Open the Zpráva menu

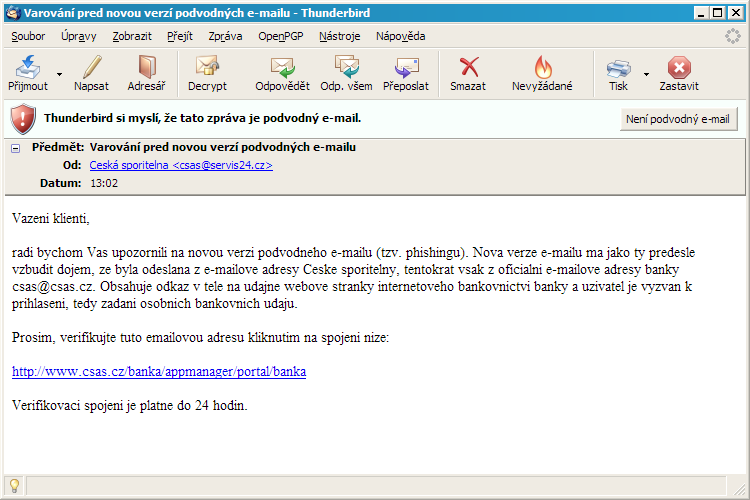(225, 36)
